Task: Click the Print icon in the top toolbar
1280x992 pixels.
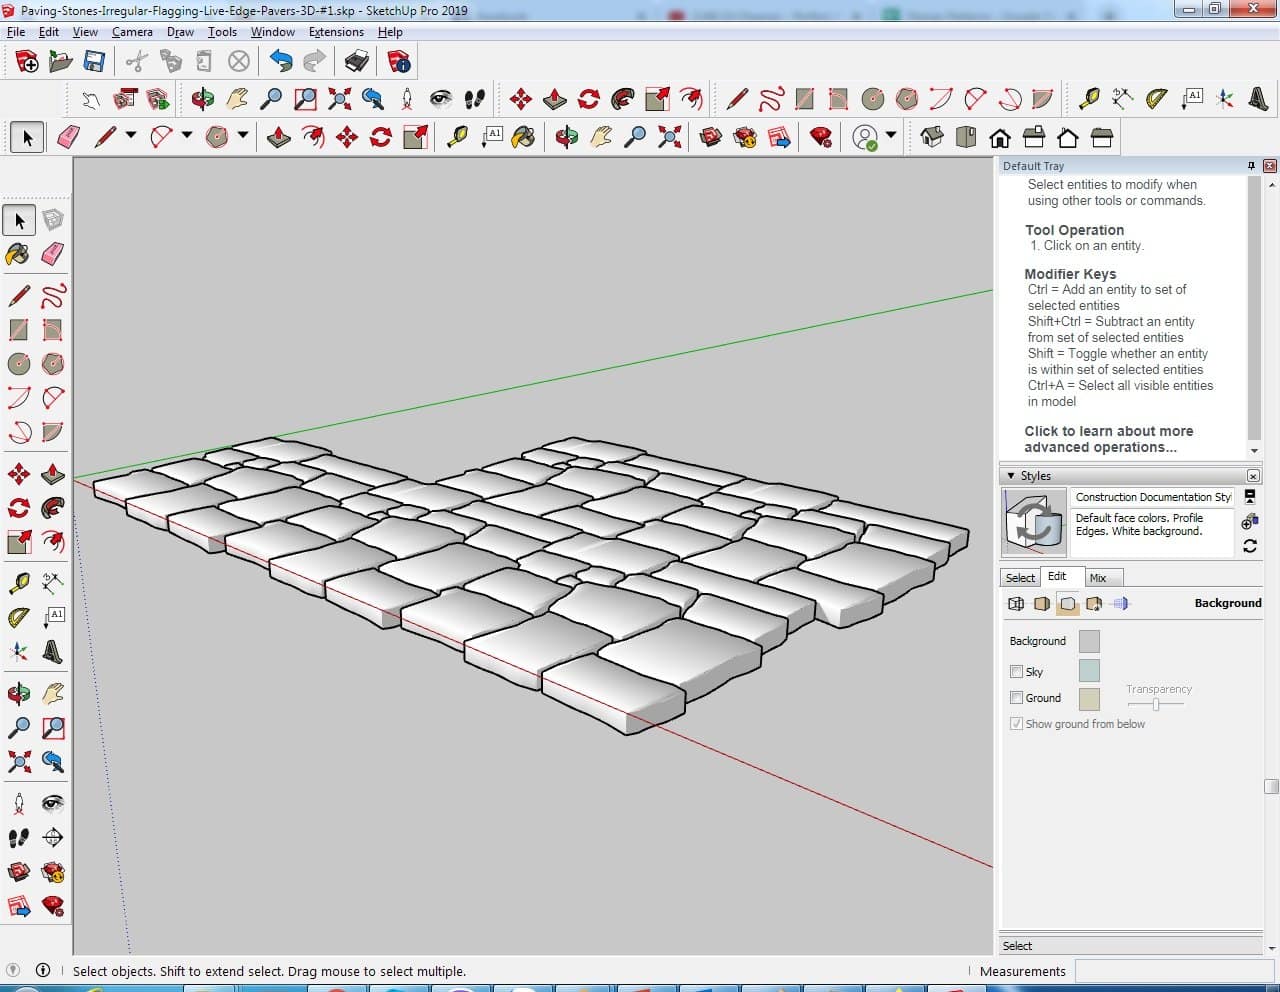Action: tap(357, 62)
